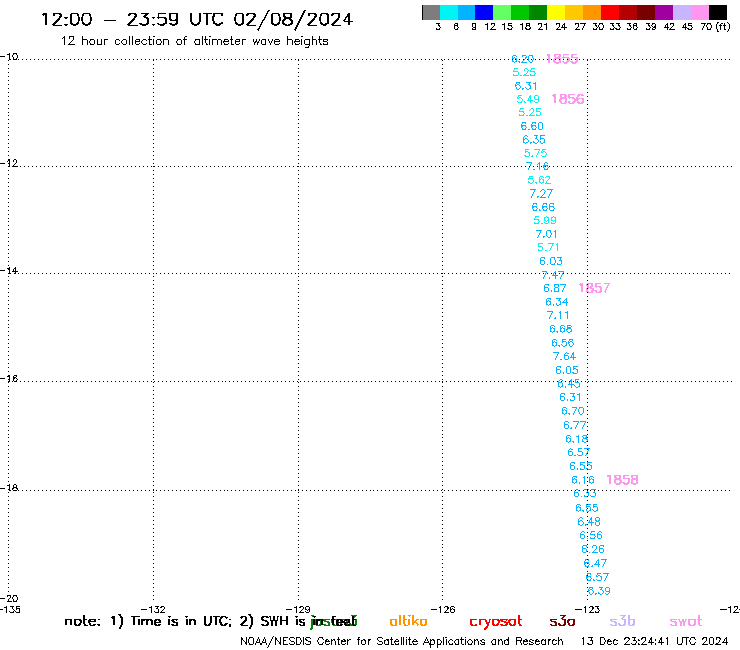
Task: Click wave height value 6.77
Action: click(x=575, y=425)
